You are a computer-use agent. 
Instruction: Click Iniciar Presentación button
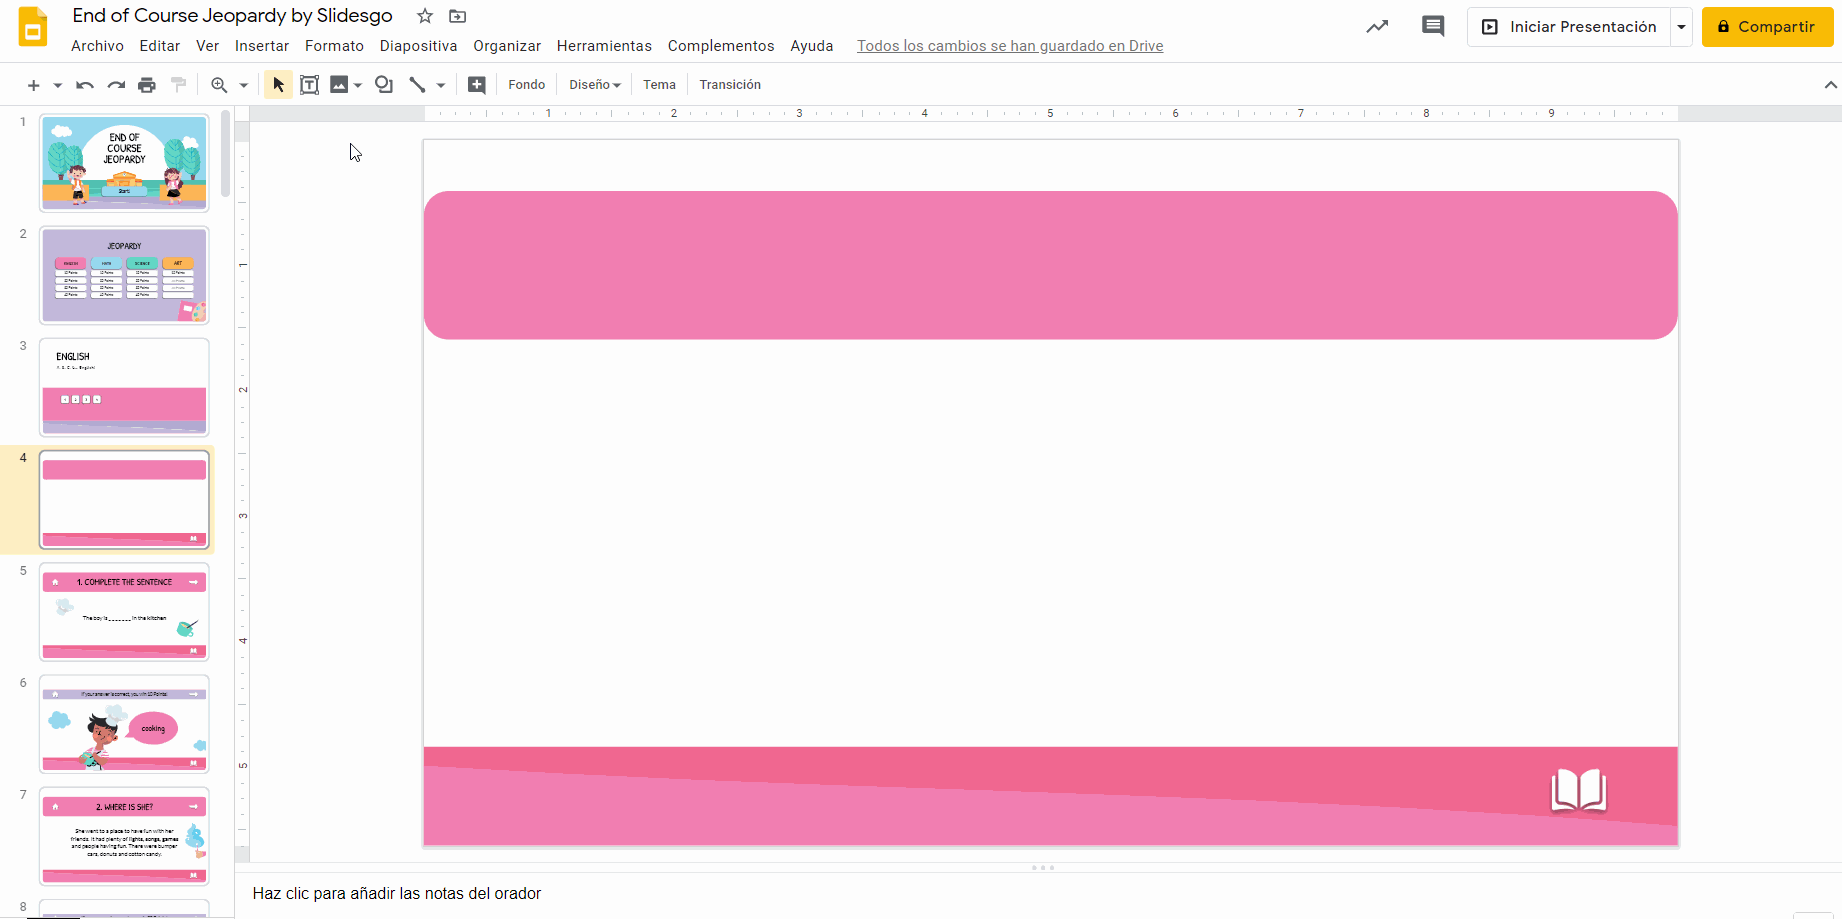click(x=1569, y=27)
